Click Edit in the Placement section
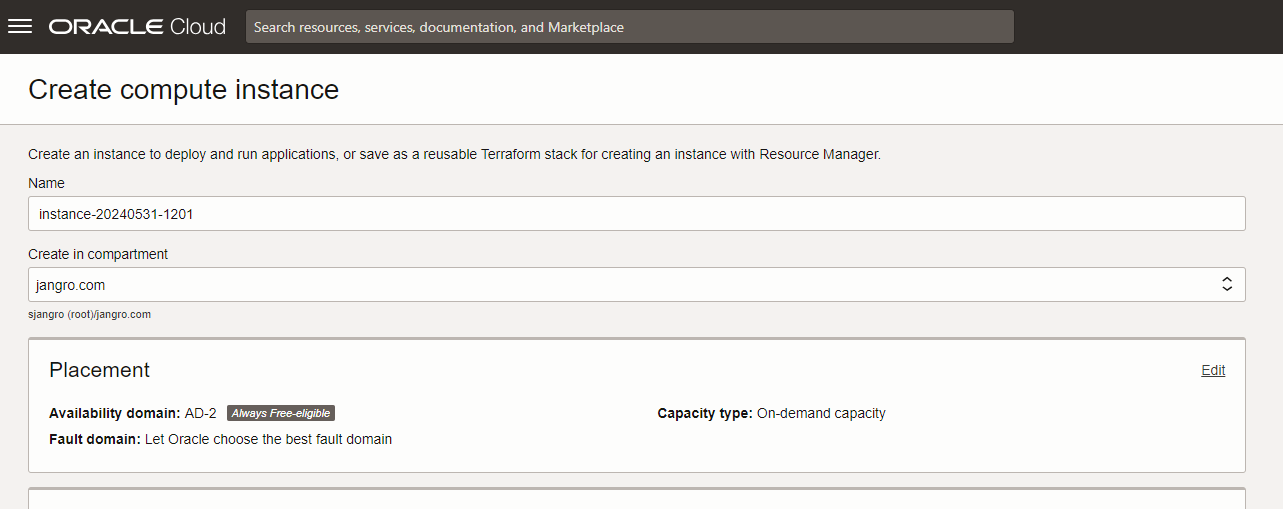This screenshot has width=1283, height=509. tap(1213, 370)
